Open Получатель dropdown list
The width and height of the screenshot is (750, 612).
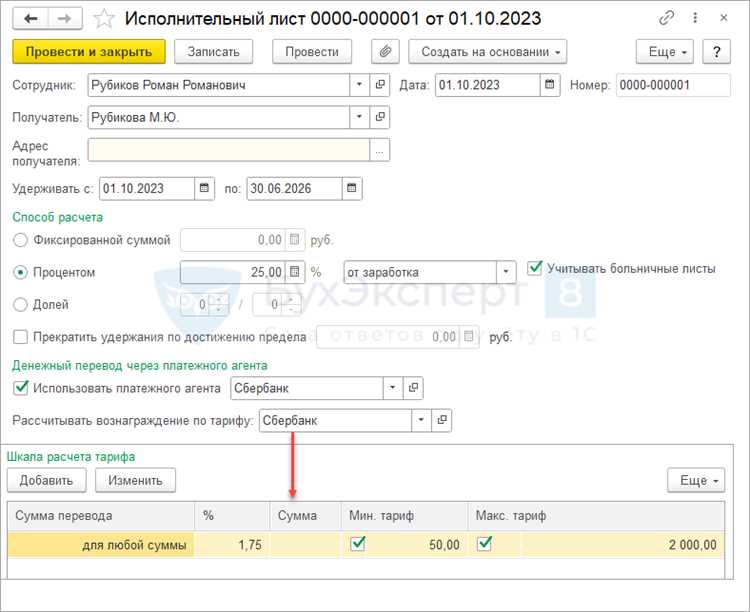359,118
